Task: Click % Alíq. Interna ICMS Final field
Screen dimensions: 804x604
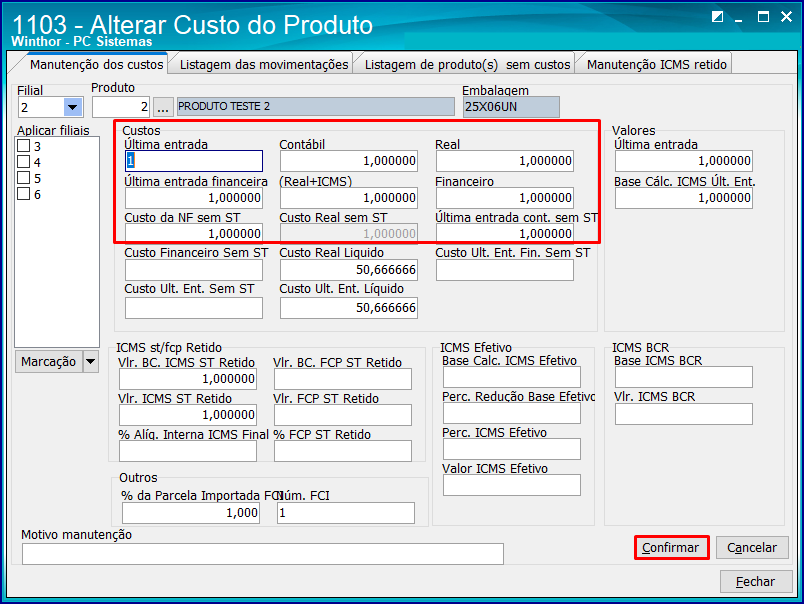Action: 188,451
